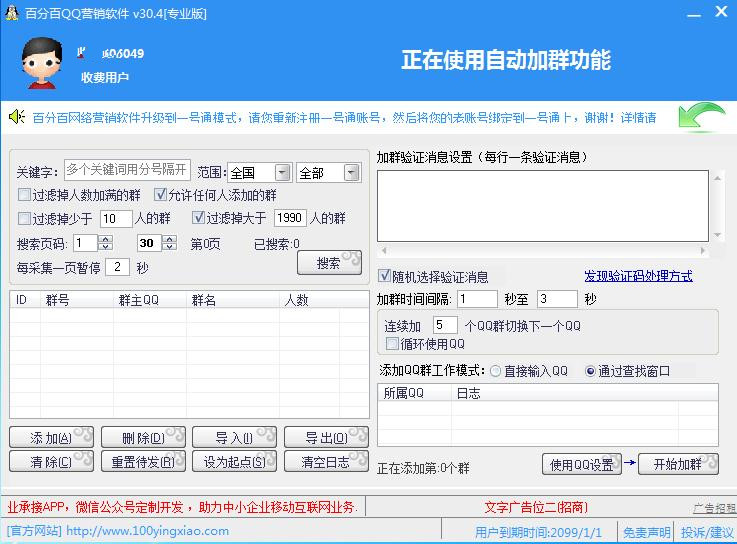Click the small badge icon beside the username
Viewport: 737px width, 544px height.
[81, 53]
